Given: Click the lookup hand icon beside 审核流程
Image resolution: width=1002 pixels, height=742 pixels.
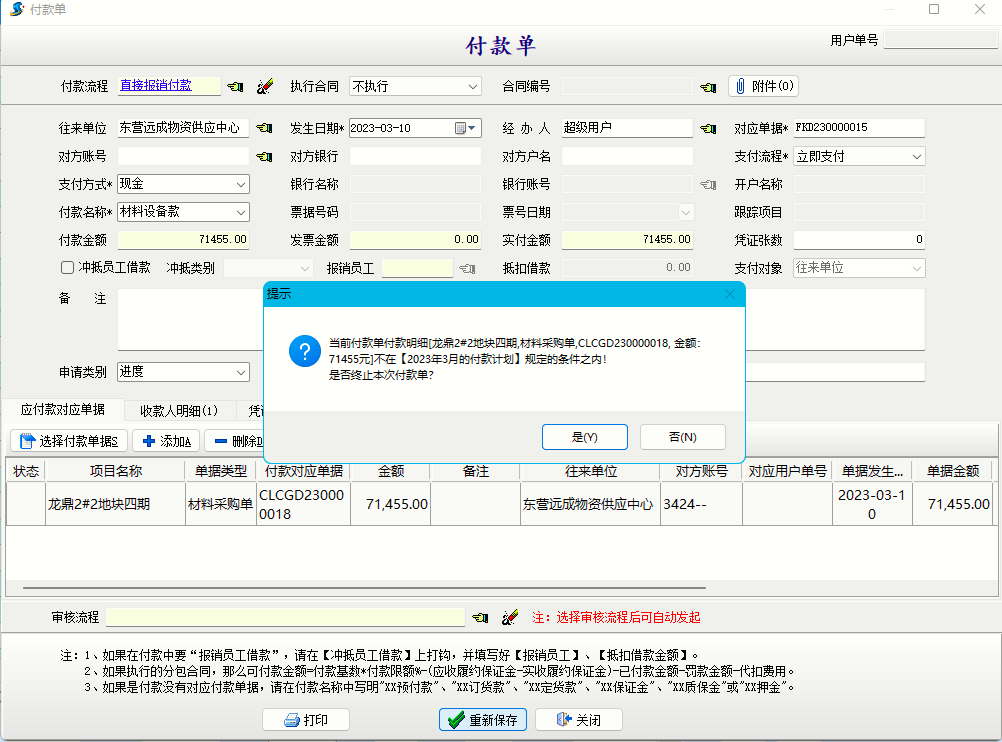Looking at the screenshot, I should pos(481,618).
